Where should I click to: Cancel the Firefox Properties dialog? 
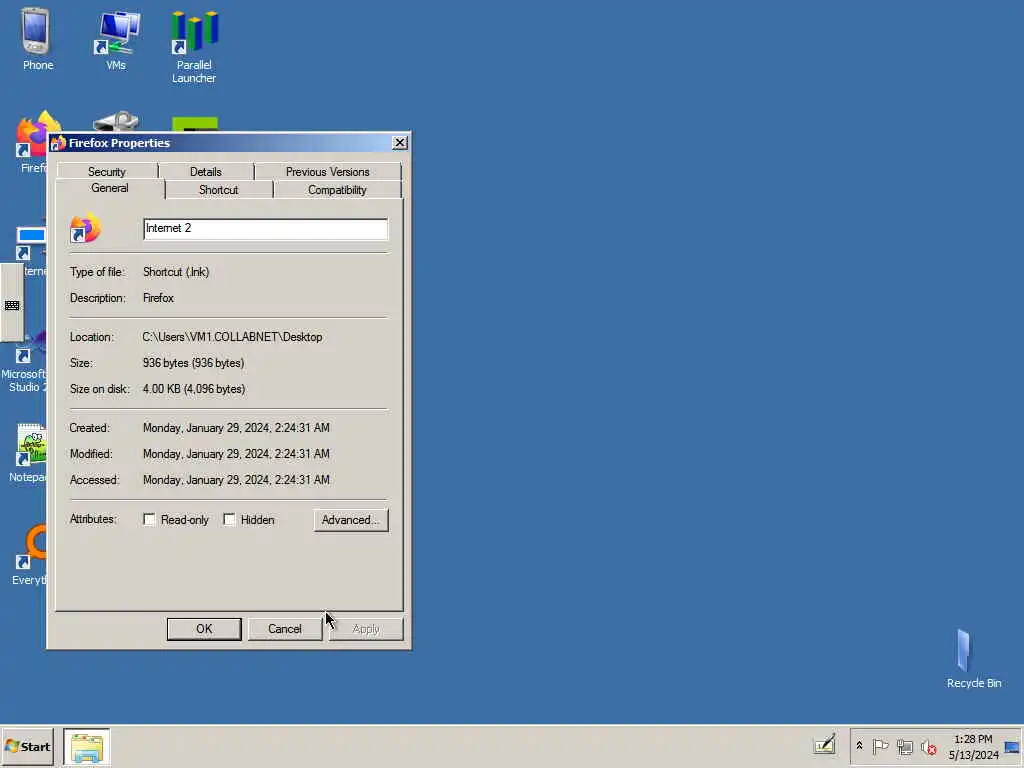tap(285, 629)
